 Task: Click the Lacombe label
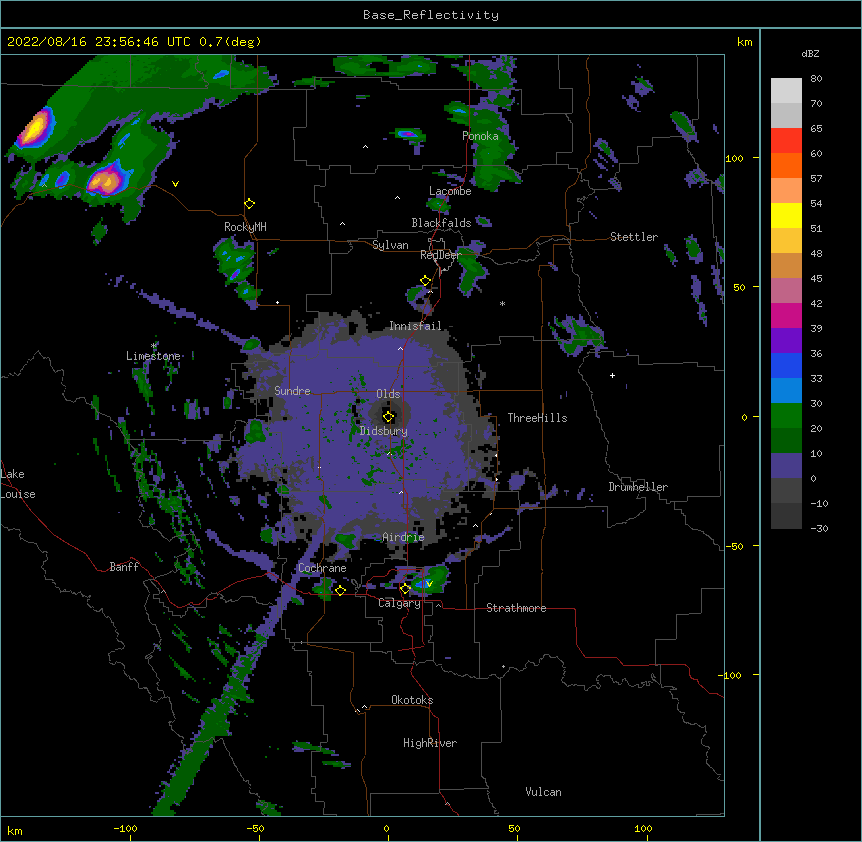pos(450,191)
